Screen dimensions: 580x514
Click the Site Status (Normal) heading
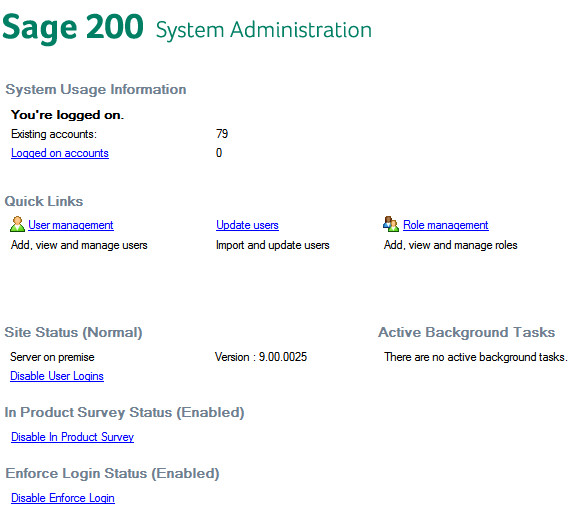pos(73,332)
